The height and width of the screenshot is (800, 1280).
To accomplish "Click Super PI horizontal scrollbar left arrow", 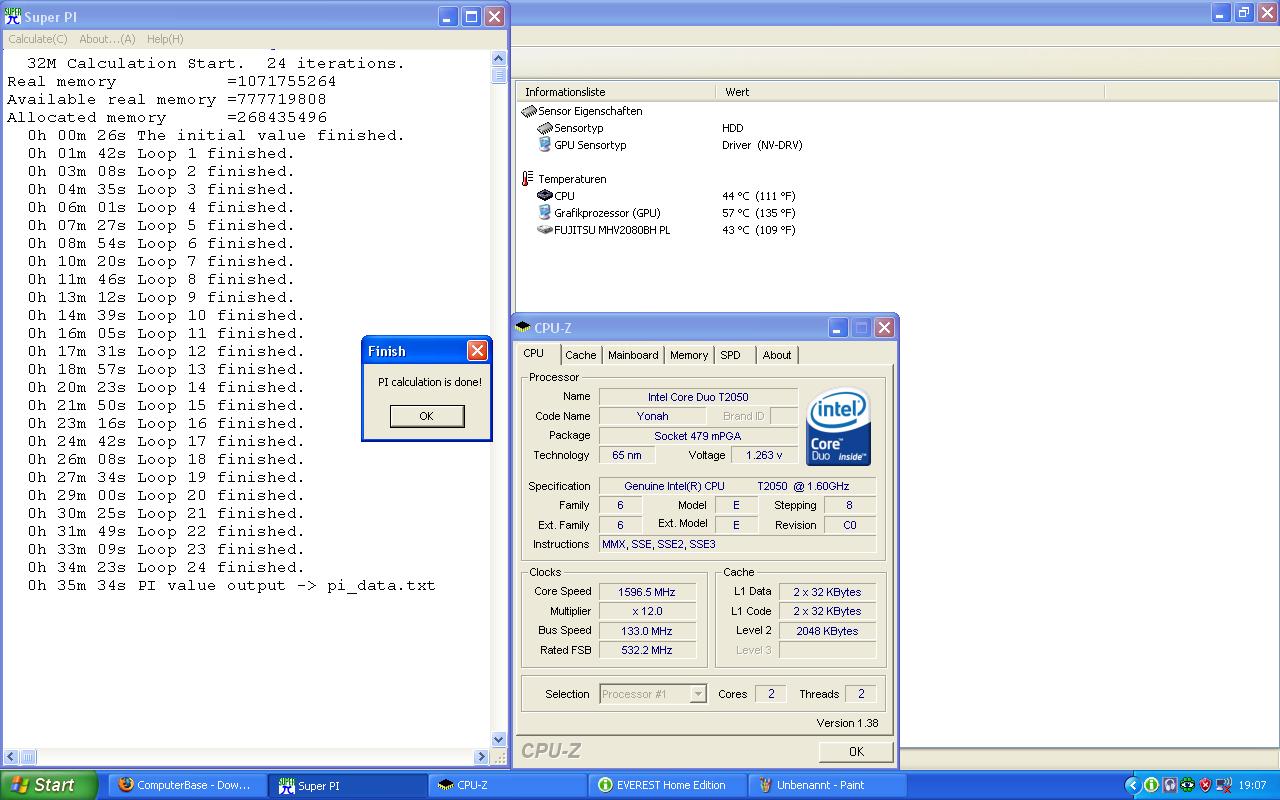I will [11, 757].
